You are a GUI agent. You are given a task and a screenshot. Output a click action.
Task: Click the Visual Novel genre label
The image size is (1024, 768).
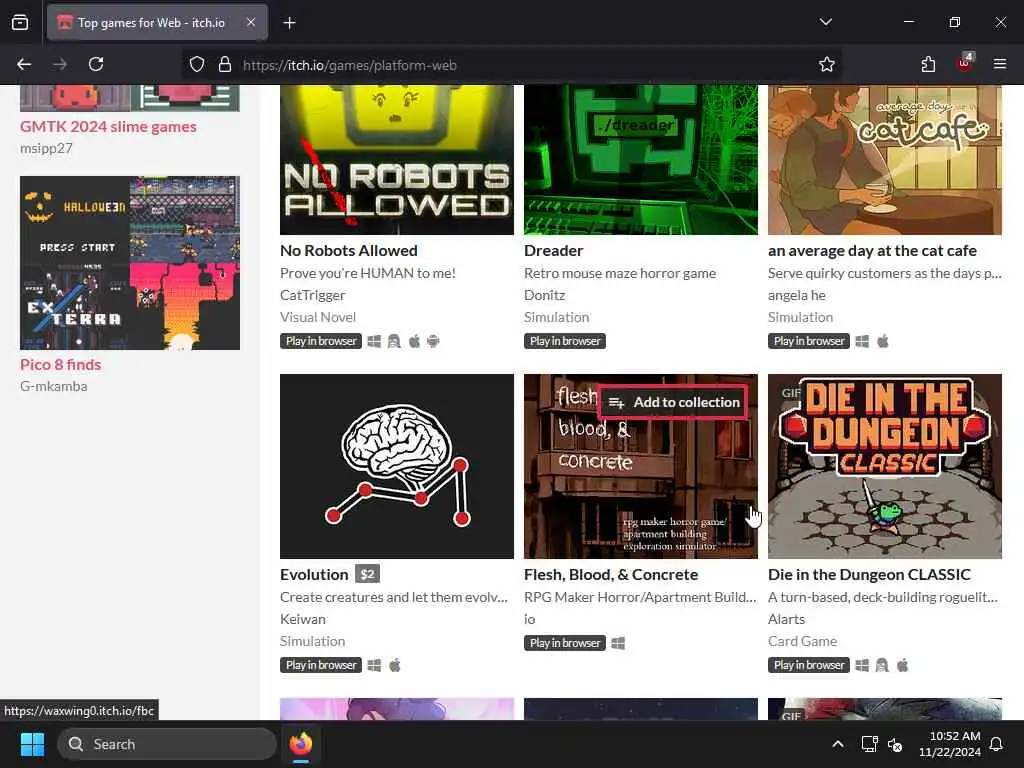[x=318, y=317]
